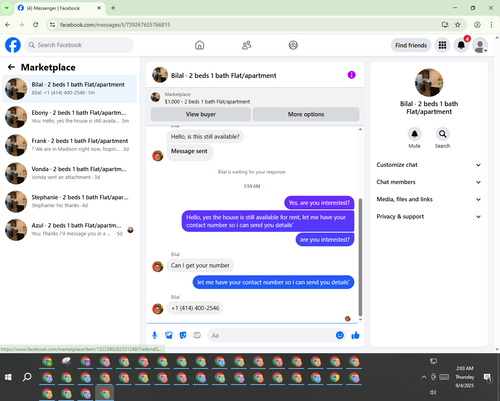500x401 pixels.
Task: Click the More options button
Action: click(306, 114)
